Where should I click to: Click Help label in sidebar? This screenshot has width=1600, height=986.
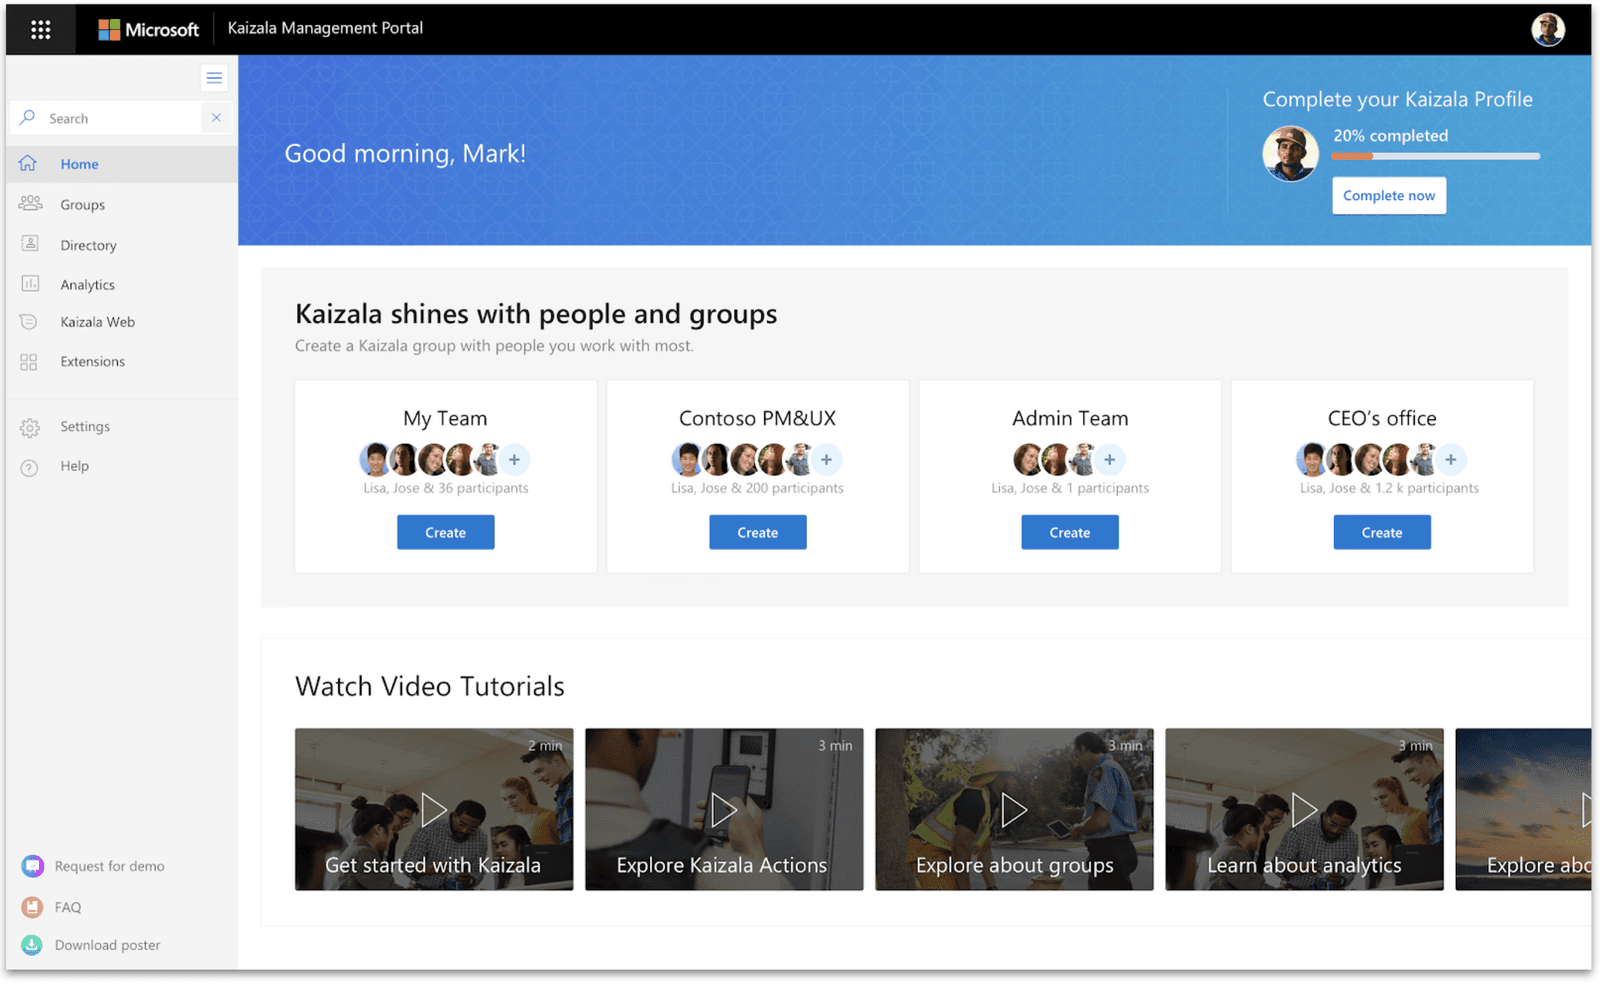(x=74, y=466)
